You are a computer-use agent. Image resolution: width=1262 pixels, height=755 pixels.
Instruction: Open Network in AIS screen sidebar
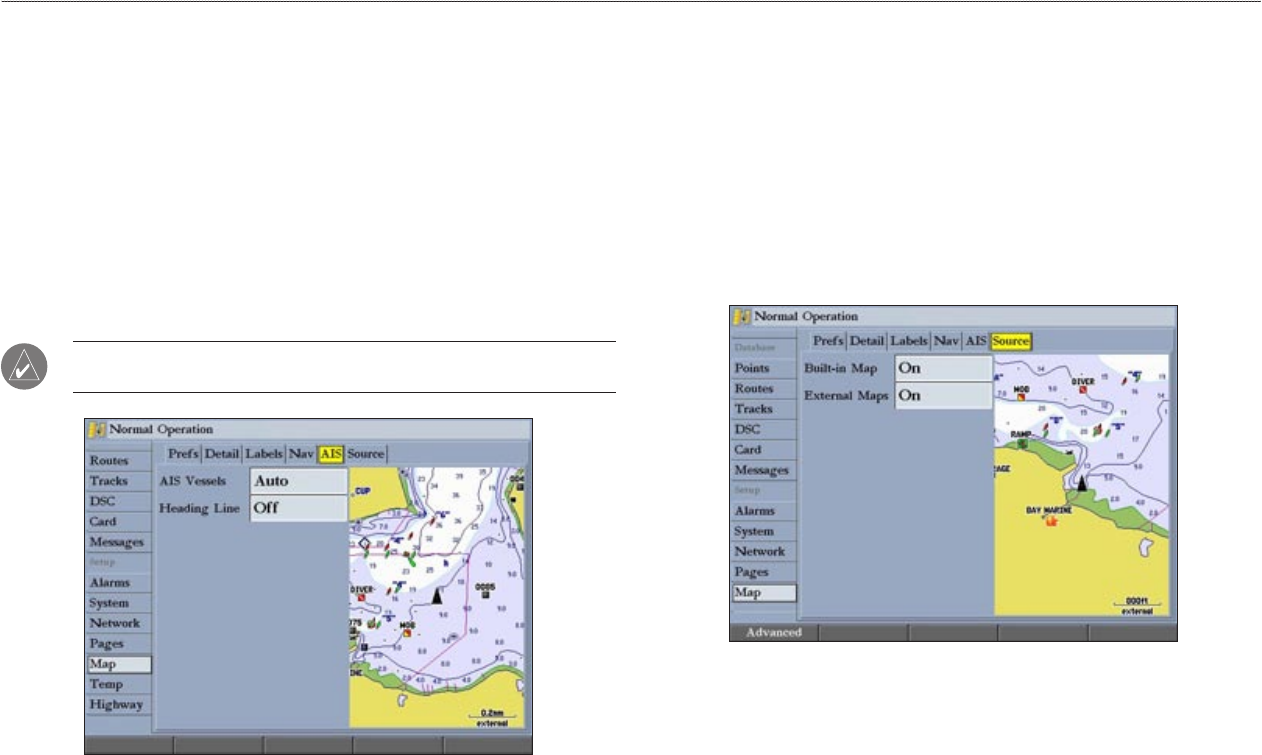tap(119, 623)
